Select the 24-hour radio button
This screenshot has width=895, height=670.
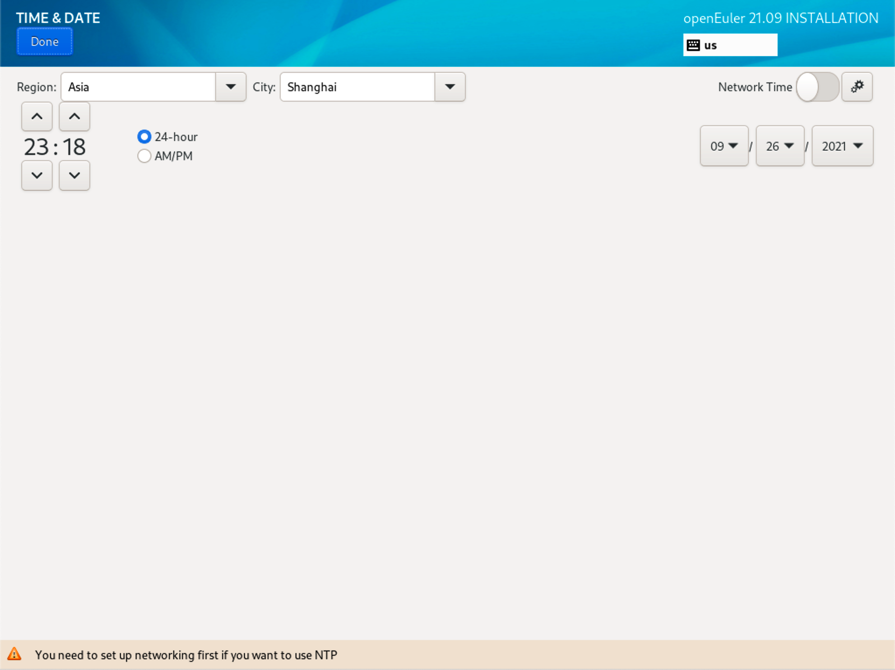pos(144,137)
